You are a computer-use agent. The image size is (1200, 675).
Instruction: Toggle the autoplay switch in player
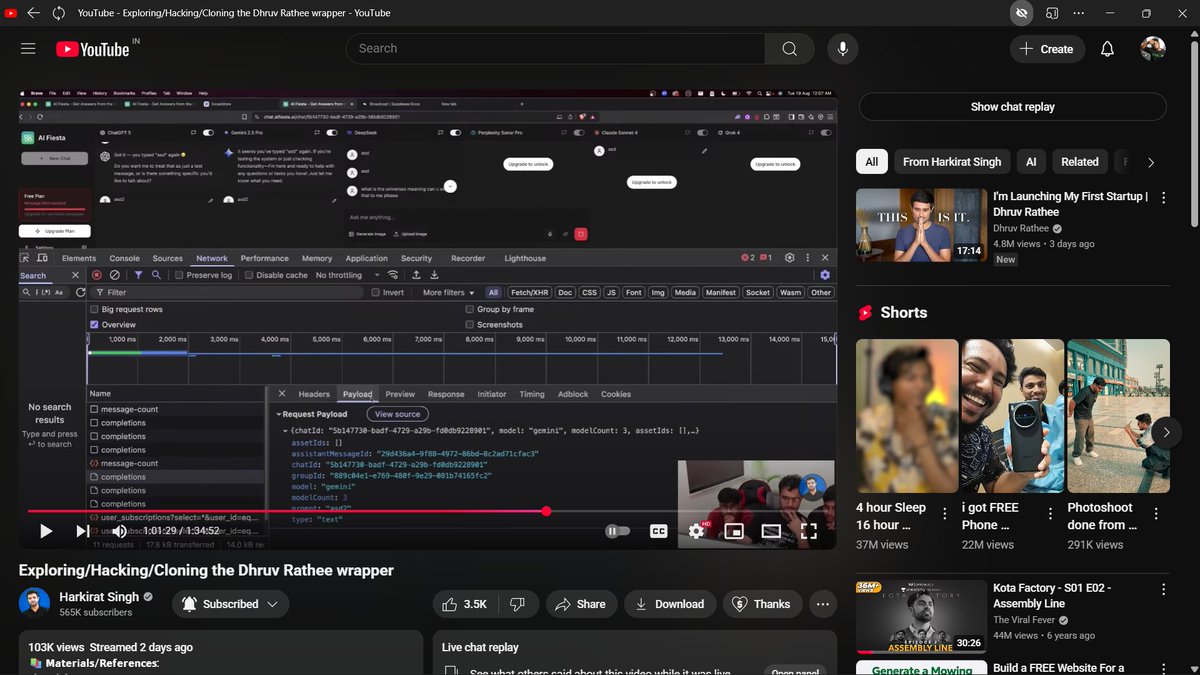(x=619, y=531)
